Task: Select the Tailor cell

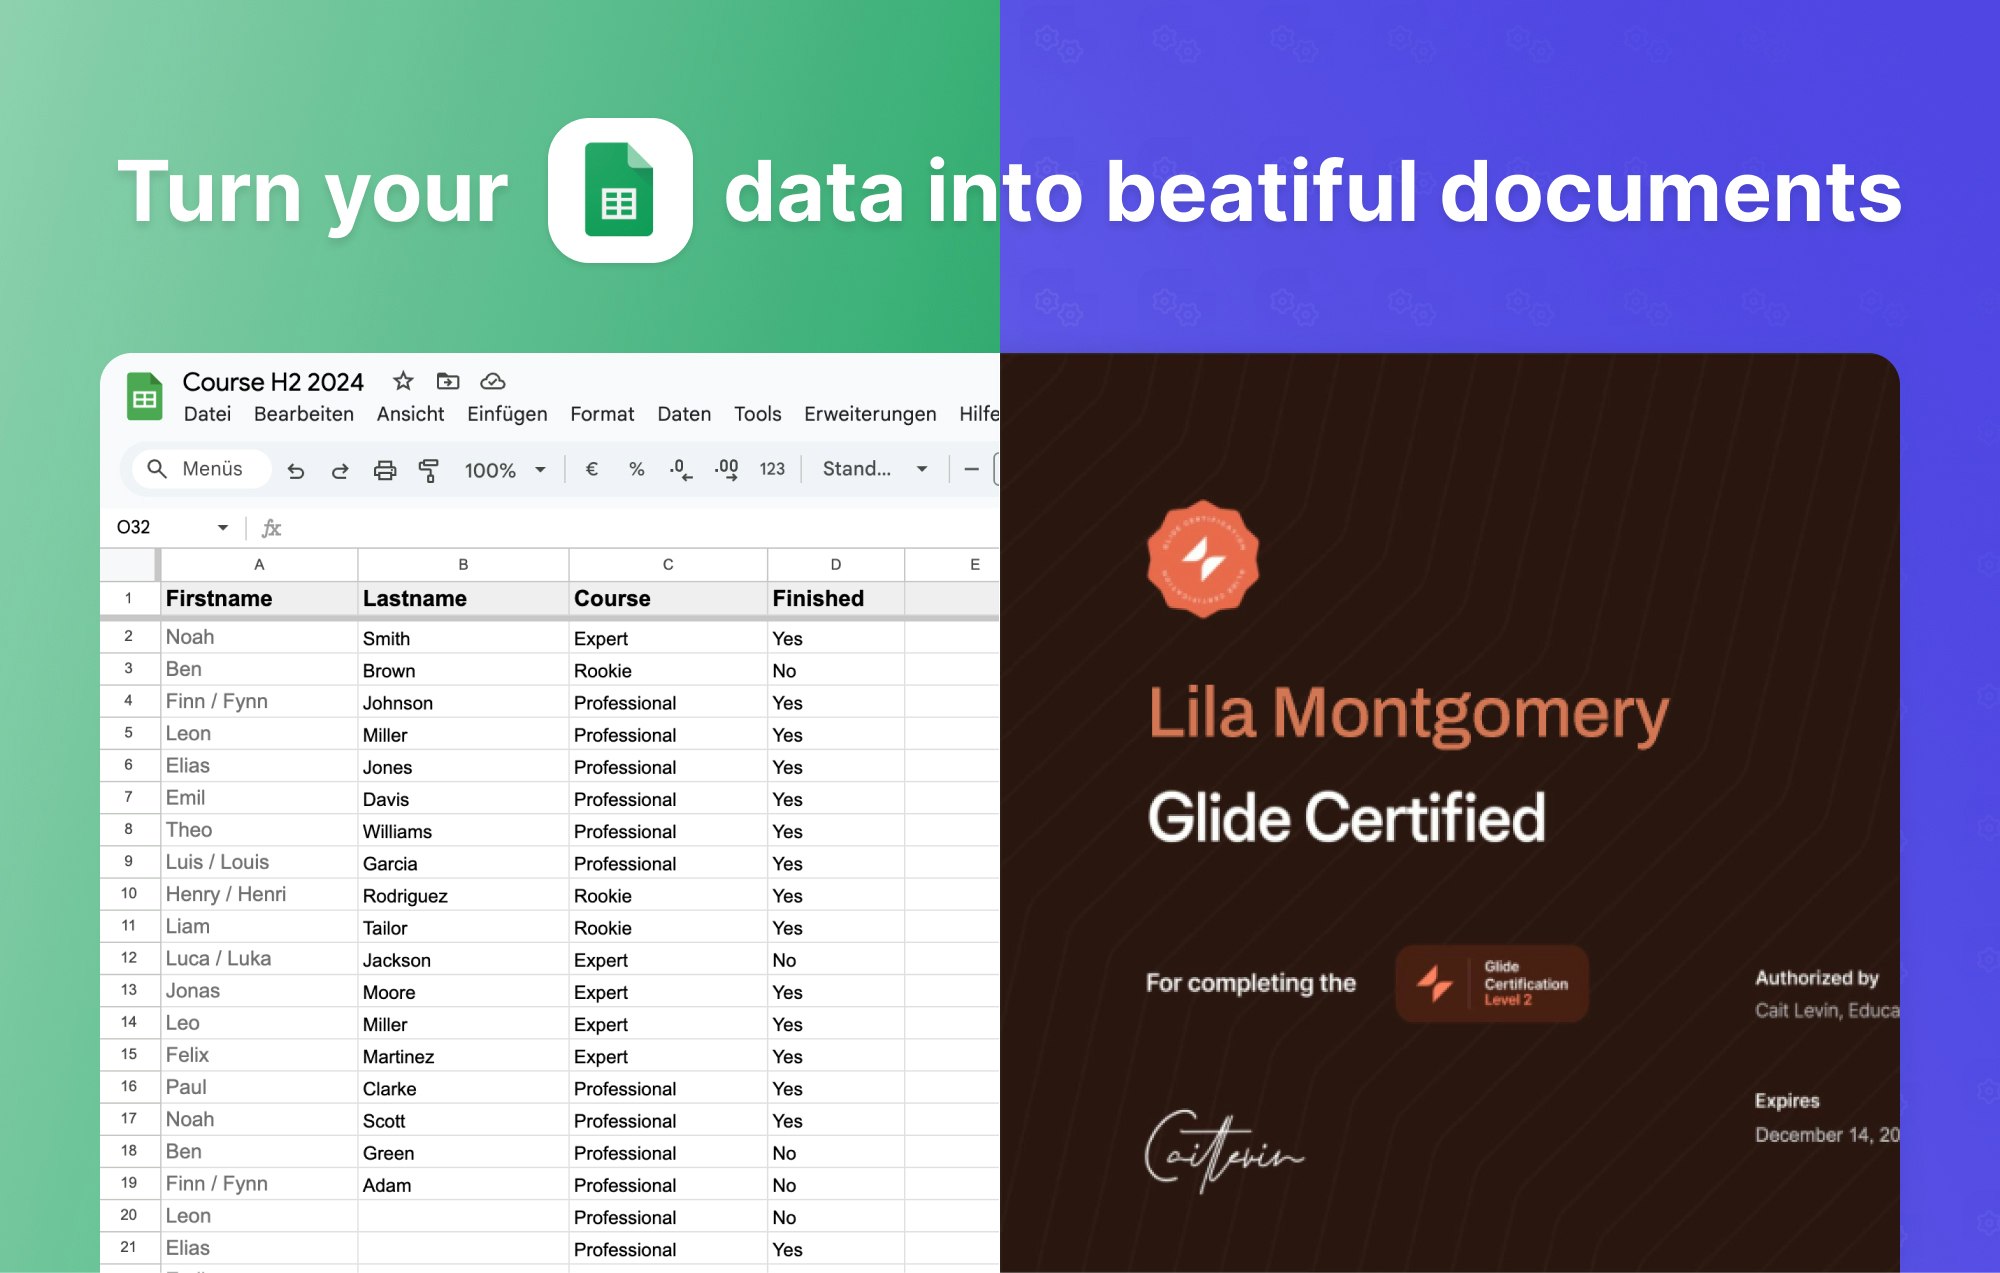Action: point(463,927)
